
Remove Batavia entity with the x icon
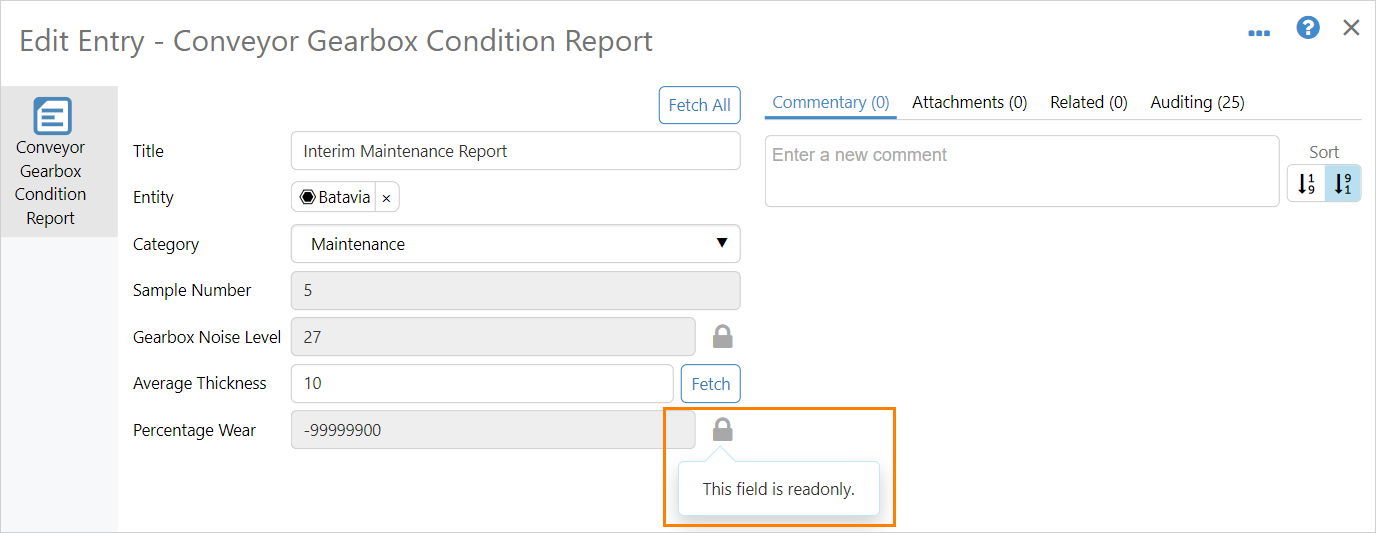coord(386,198)
